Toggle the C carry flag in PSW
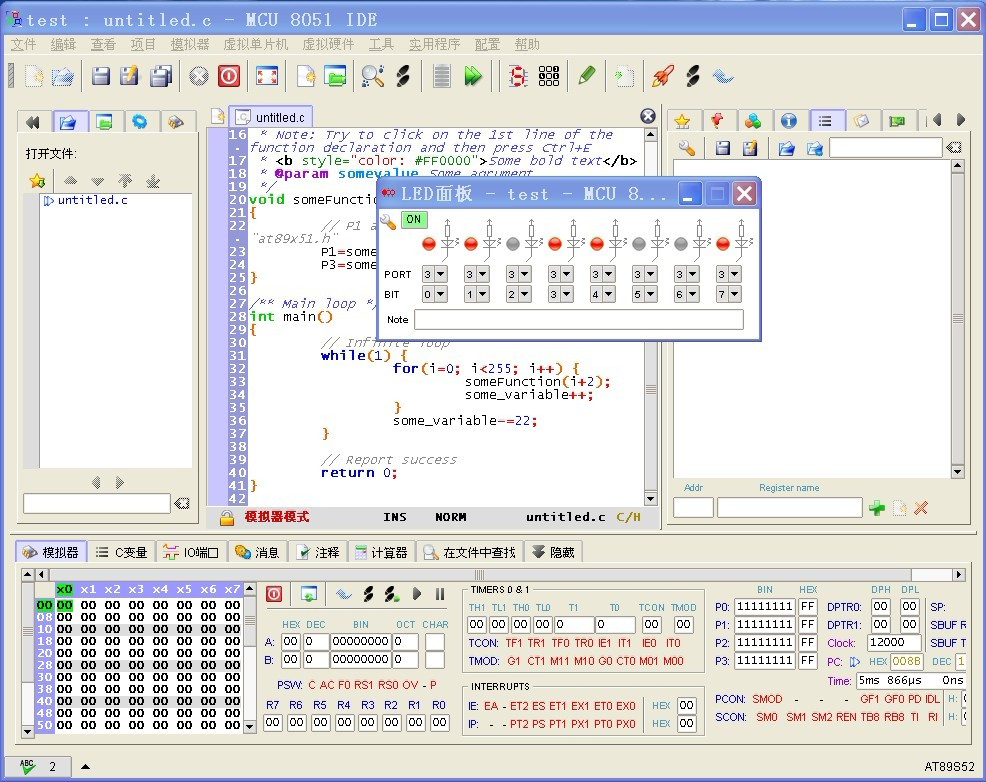The width and height of the screenshot is (986, 782). point(312,685)
